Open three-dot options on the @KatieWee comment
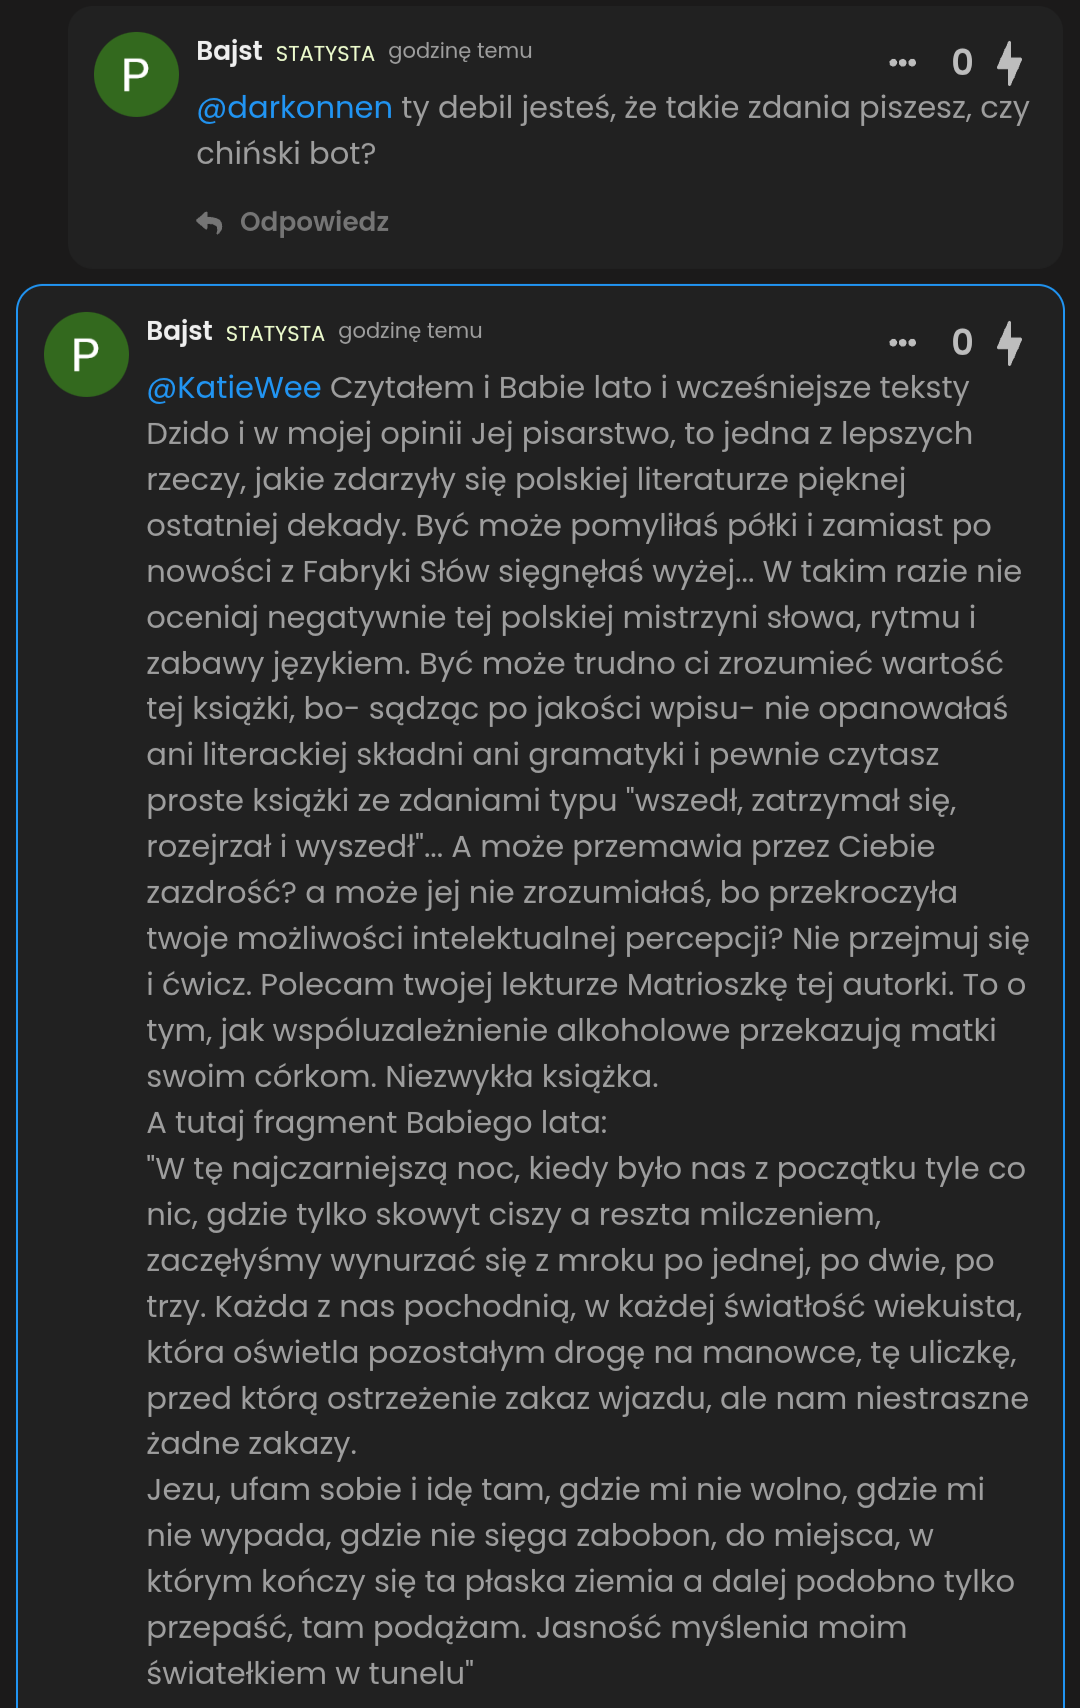 pyautogui.click(x=902, y=343)
